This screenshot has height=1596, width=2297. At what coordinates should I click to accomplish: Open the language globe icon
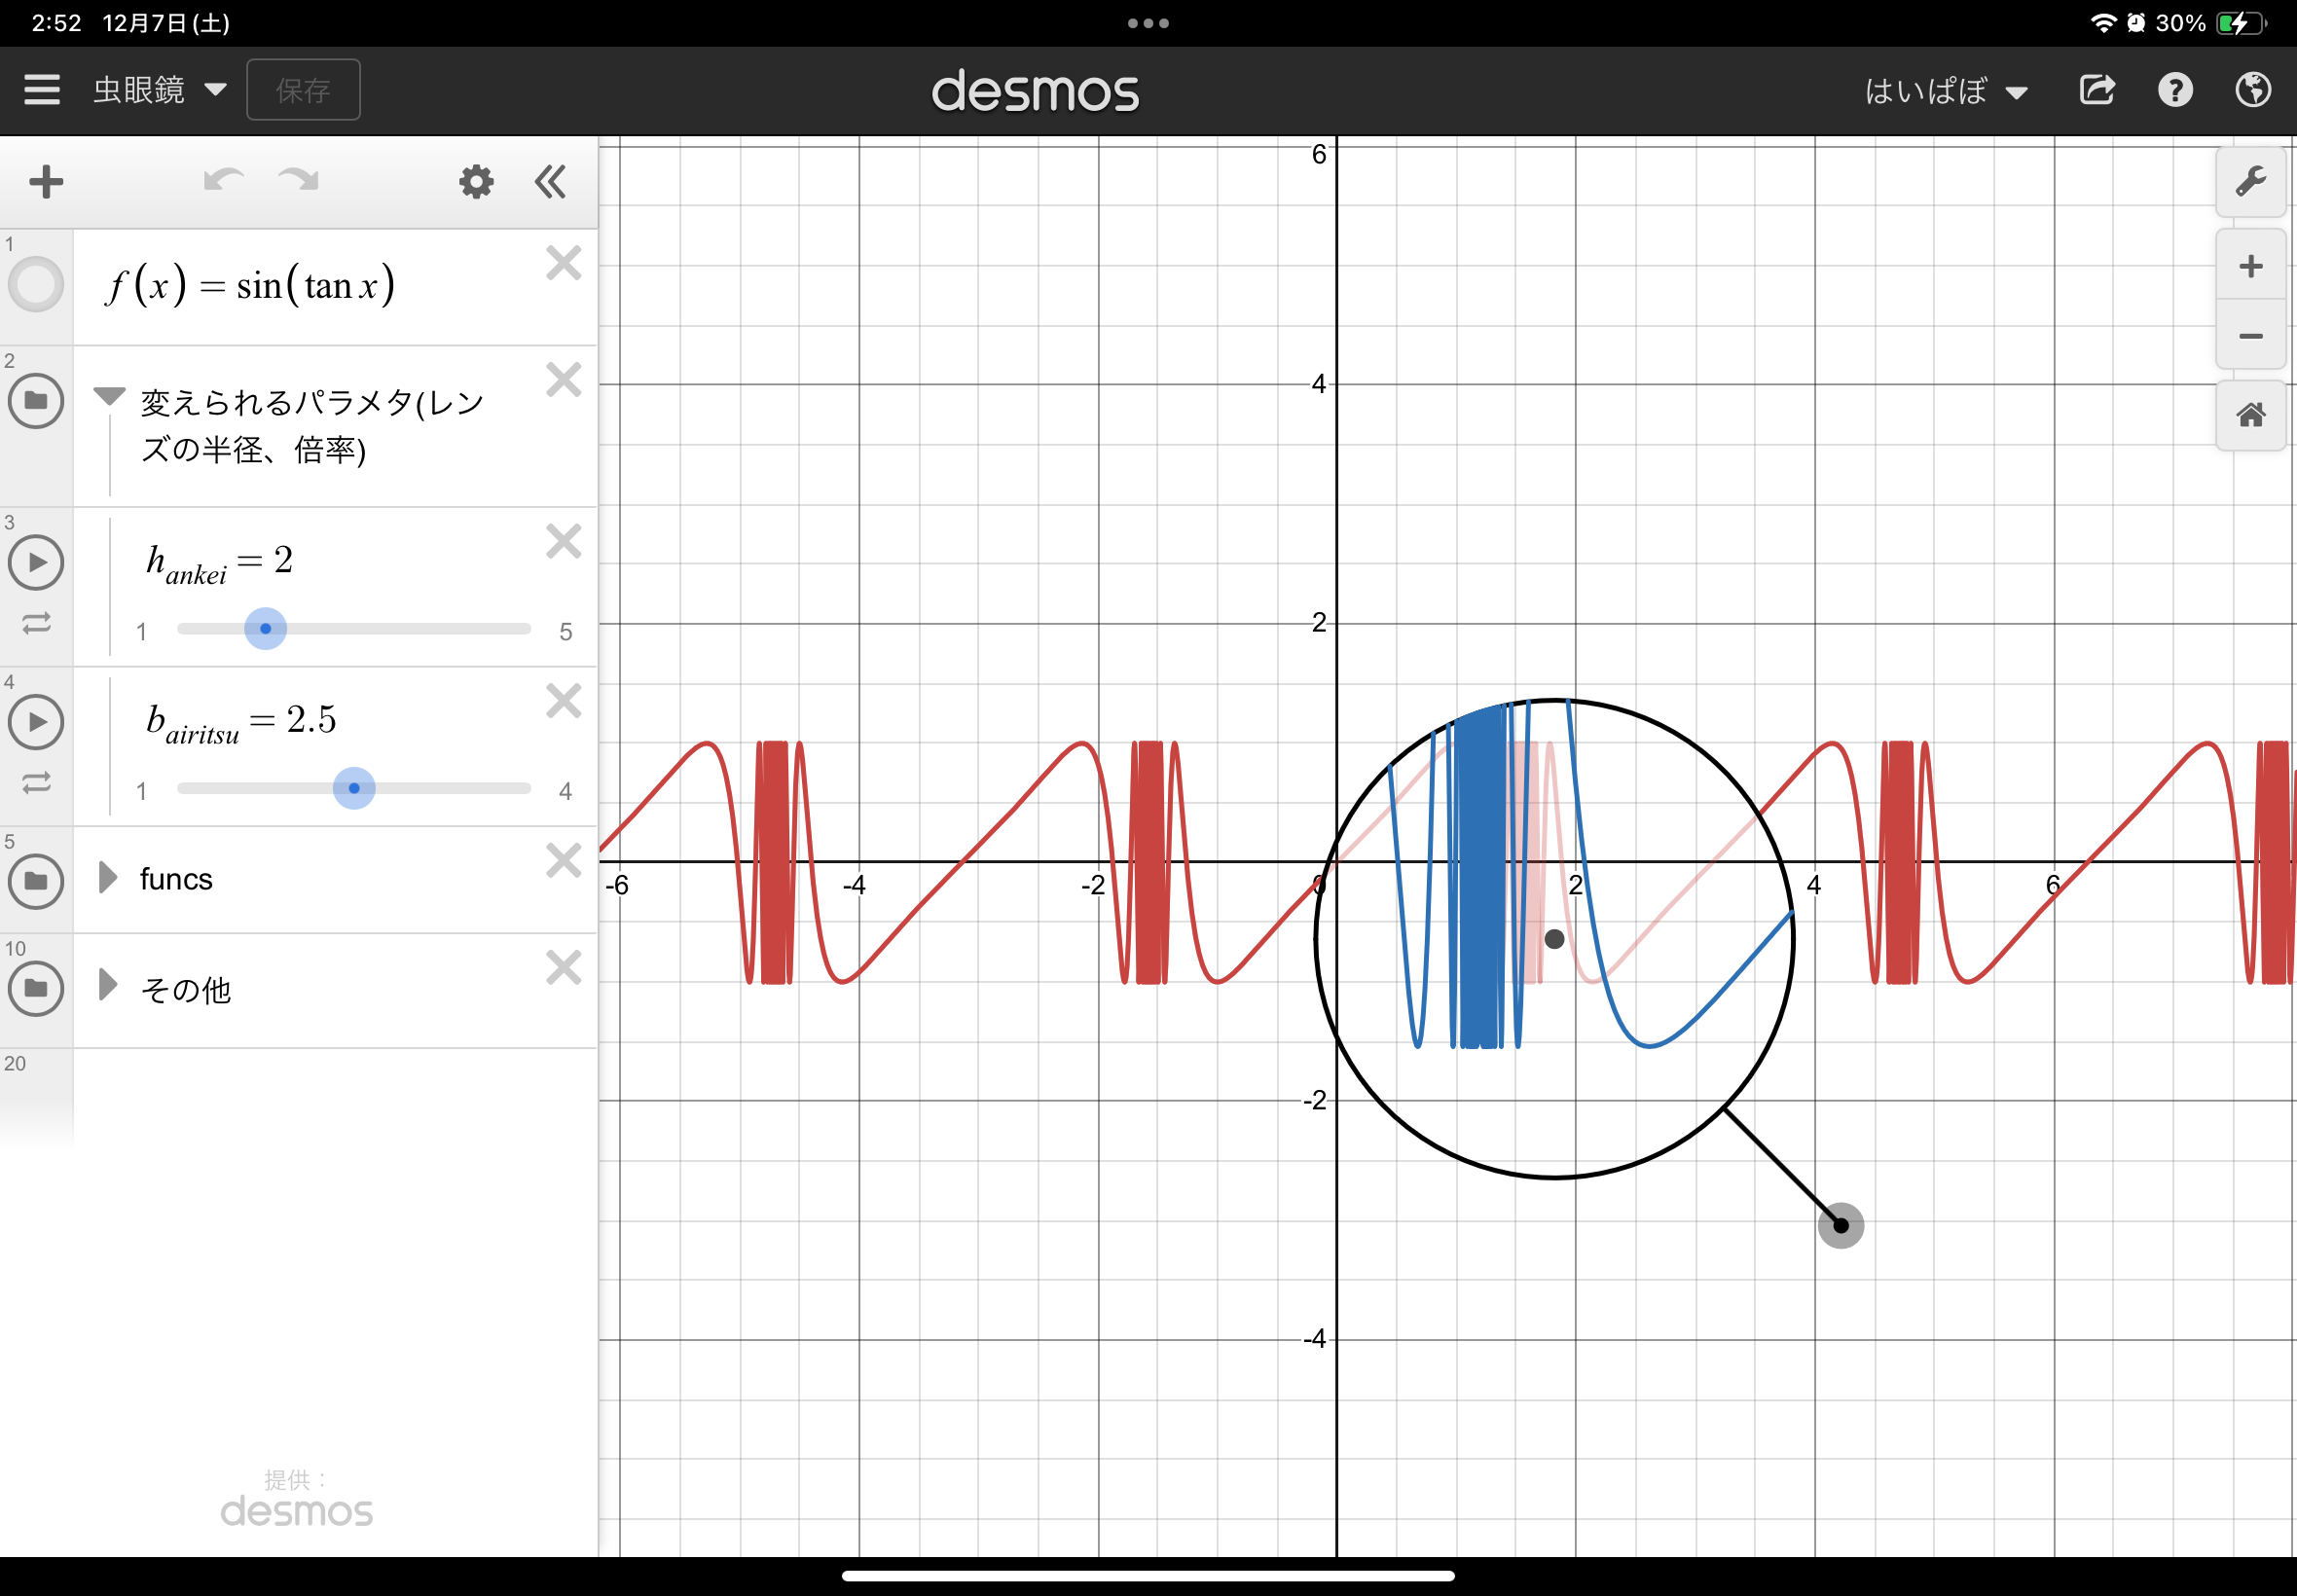pos(2252,90)
